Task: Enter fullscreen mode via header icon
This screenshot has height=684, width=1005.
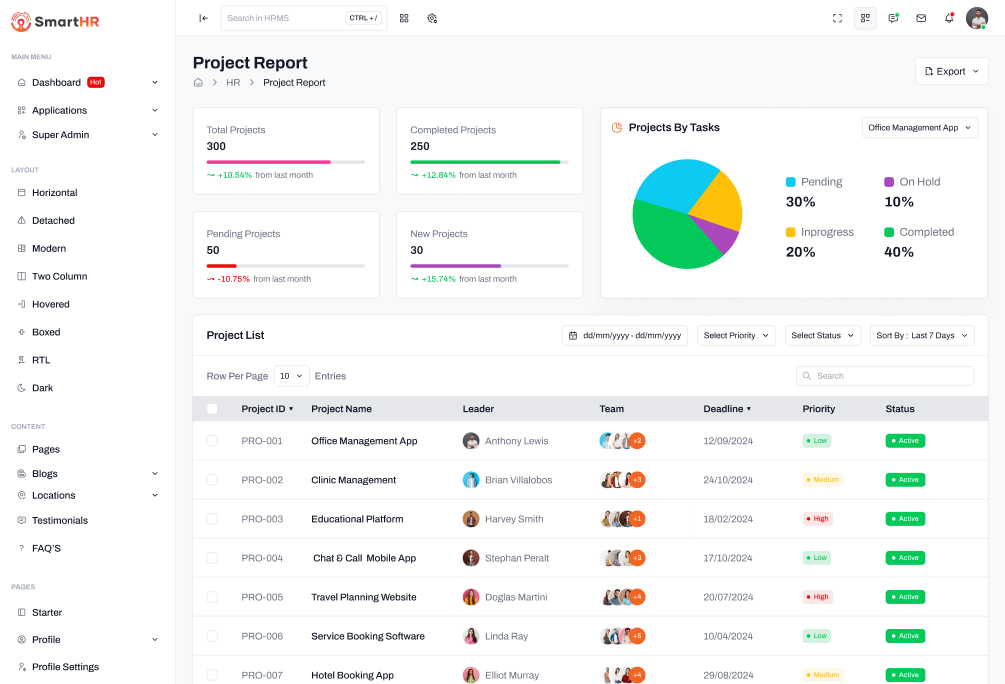Action: 837,18
